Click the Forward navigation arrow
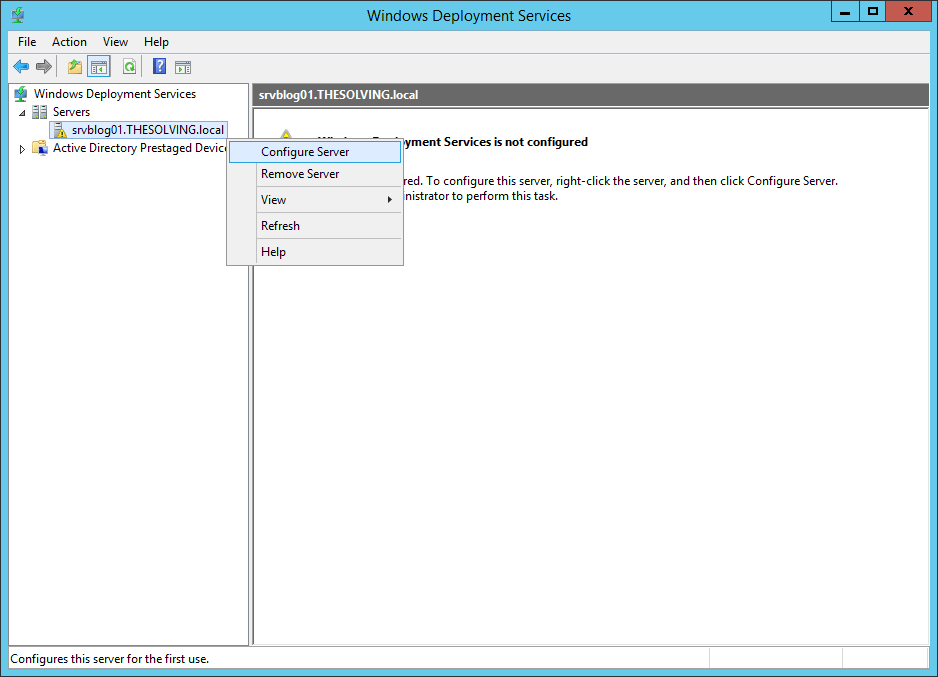This screenshot has width=938, height=677. pos(43,66)
